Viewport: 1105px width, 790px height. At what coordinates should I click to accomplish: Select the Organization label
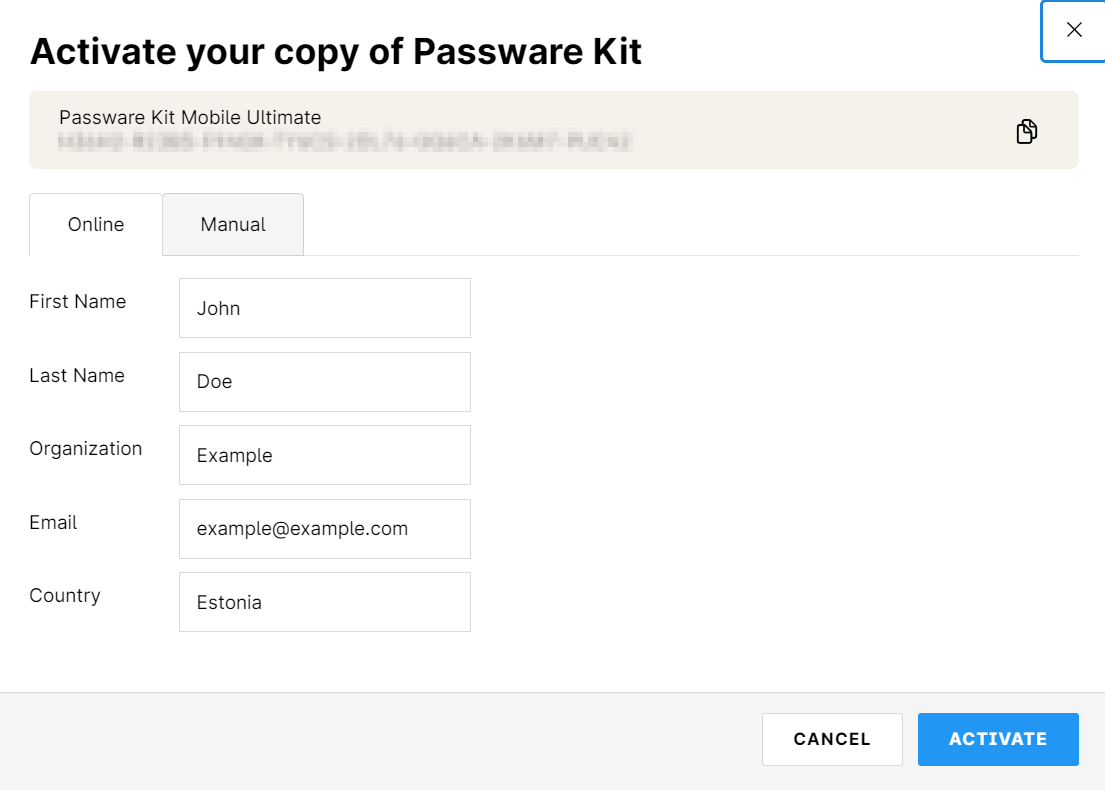click(86, 449)
